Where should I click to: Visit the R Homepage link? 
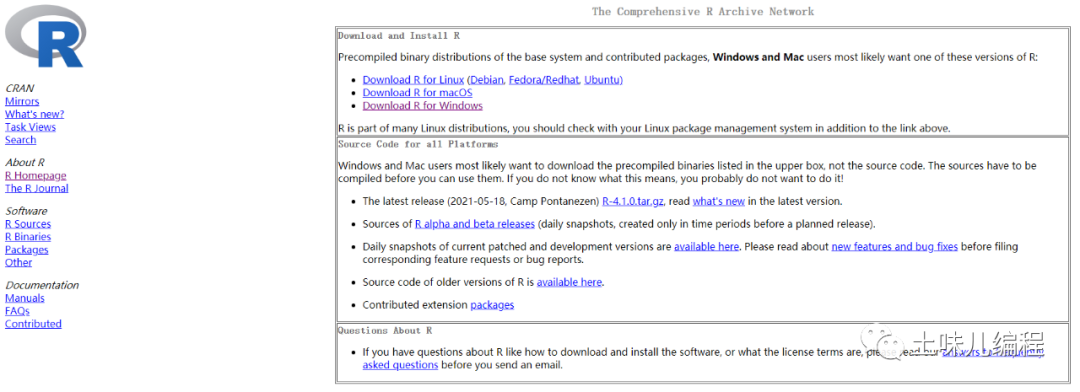click(x=36, y=176)
